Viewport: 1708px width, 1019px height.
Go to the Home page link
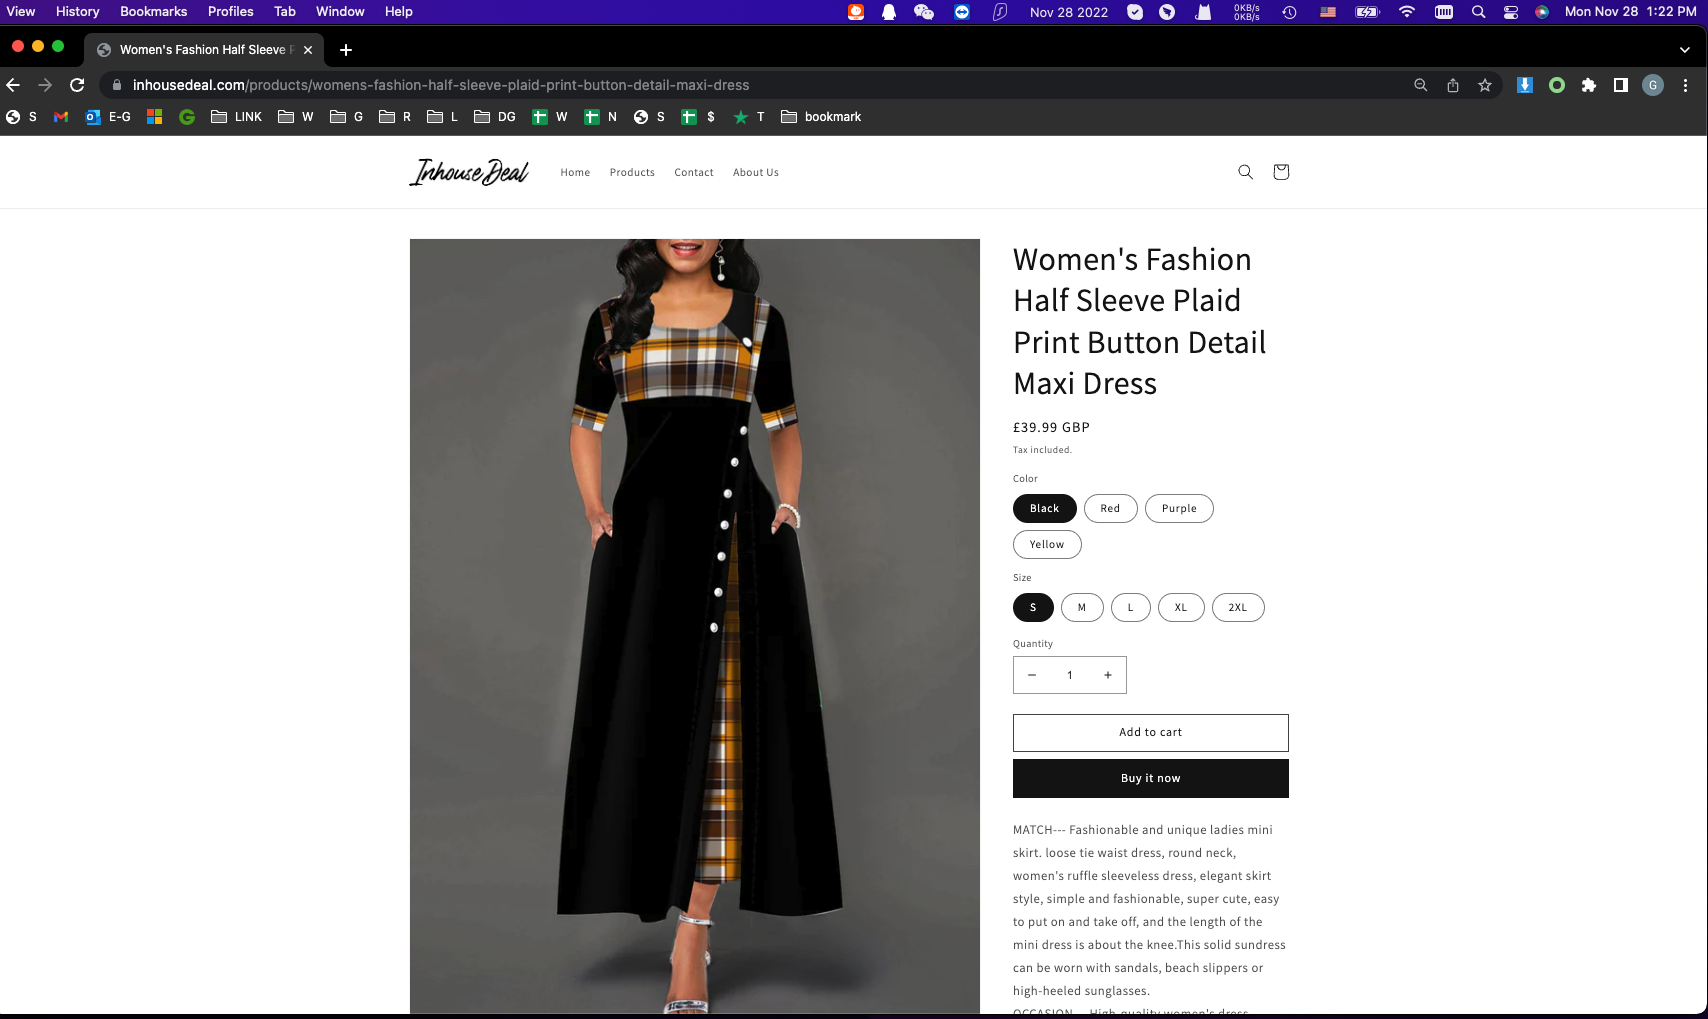coord(575,172)
